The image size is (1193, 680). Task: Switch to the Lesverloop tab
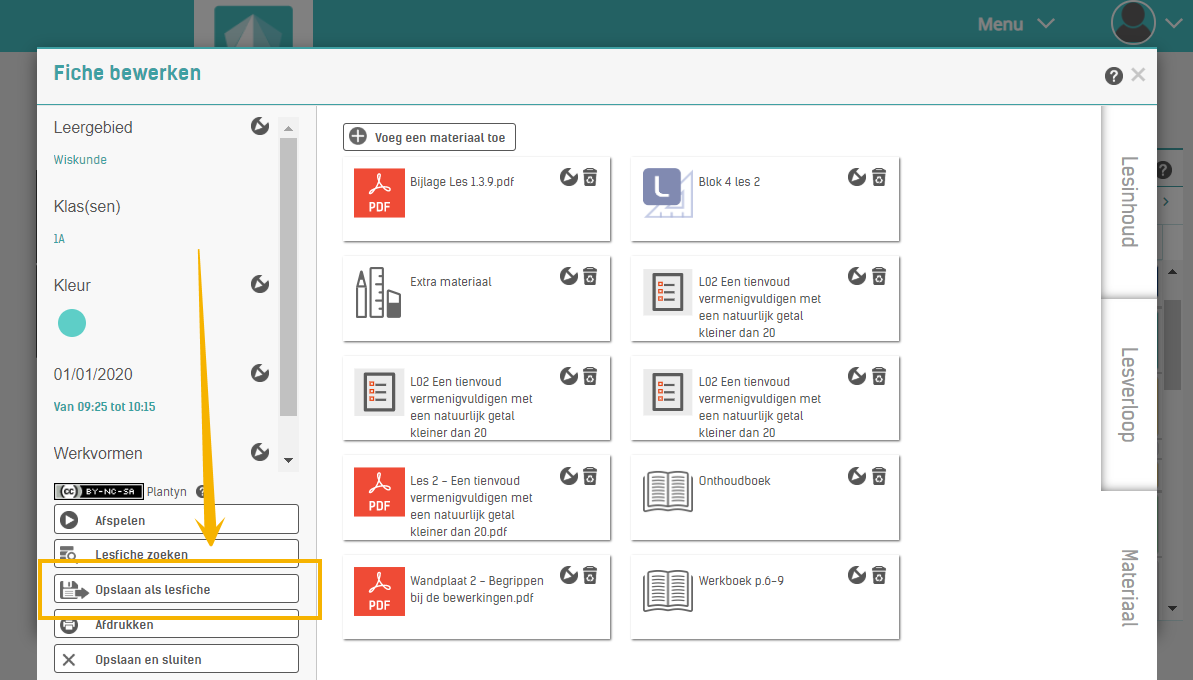[x=1129, y=394]
